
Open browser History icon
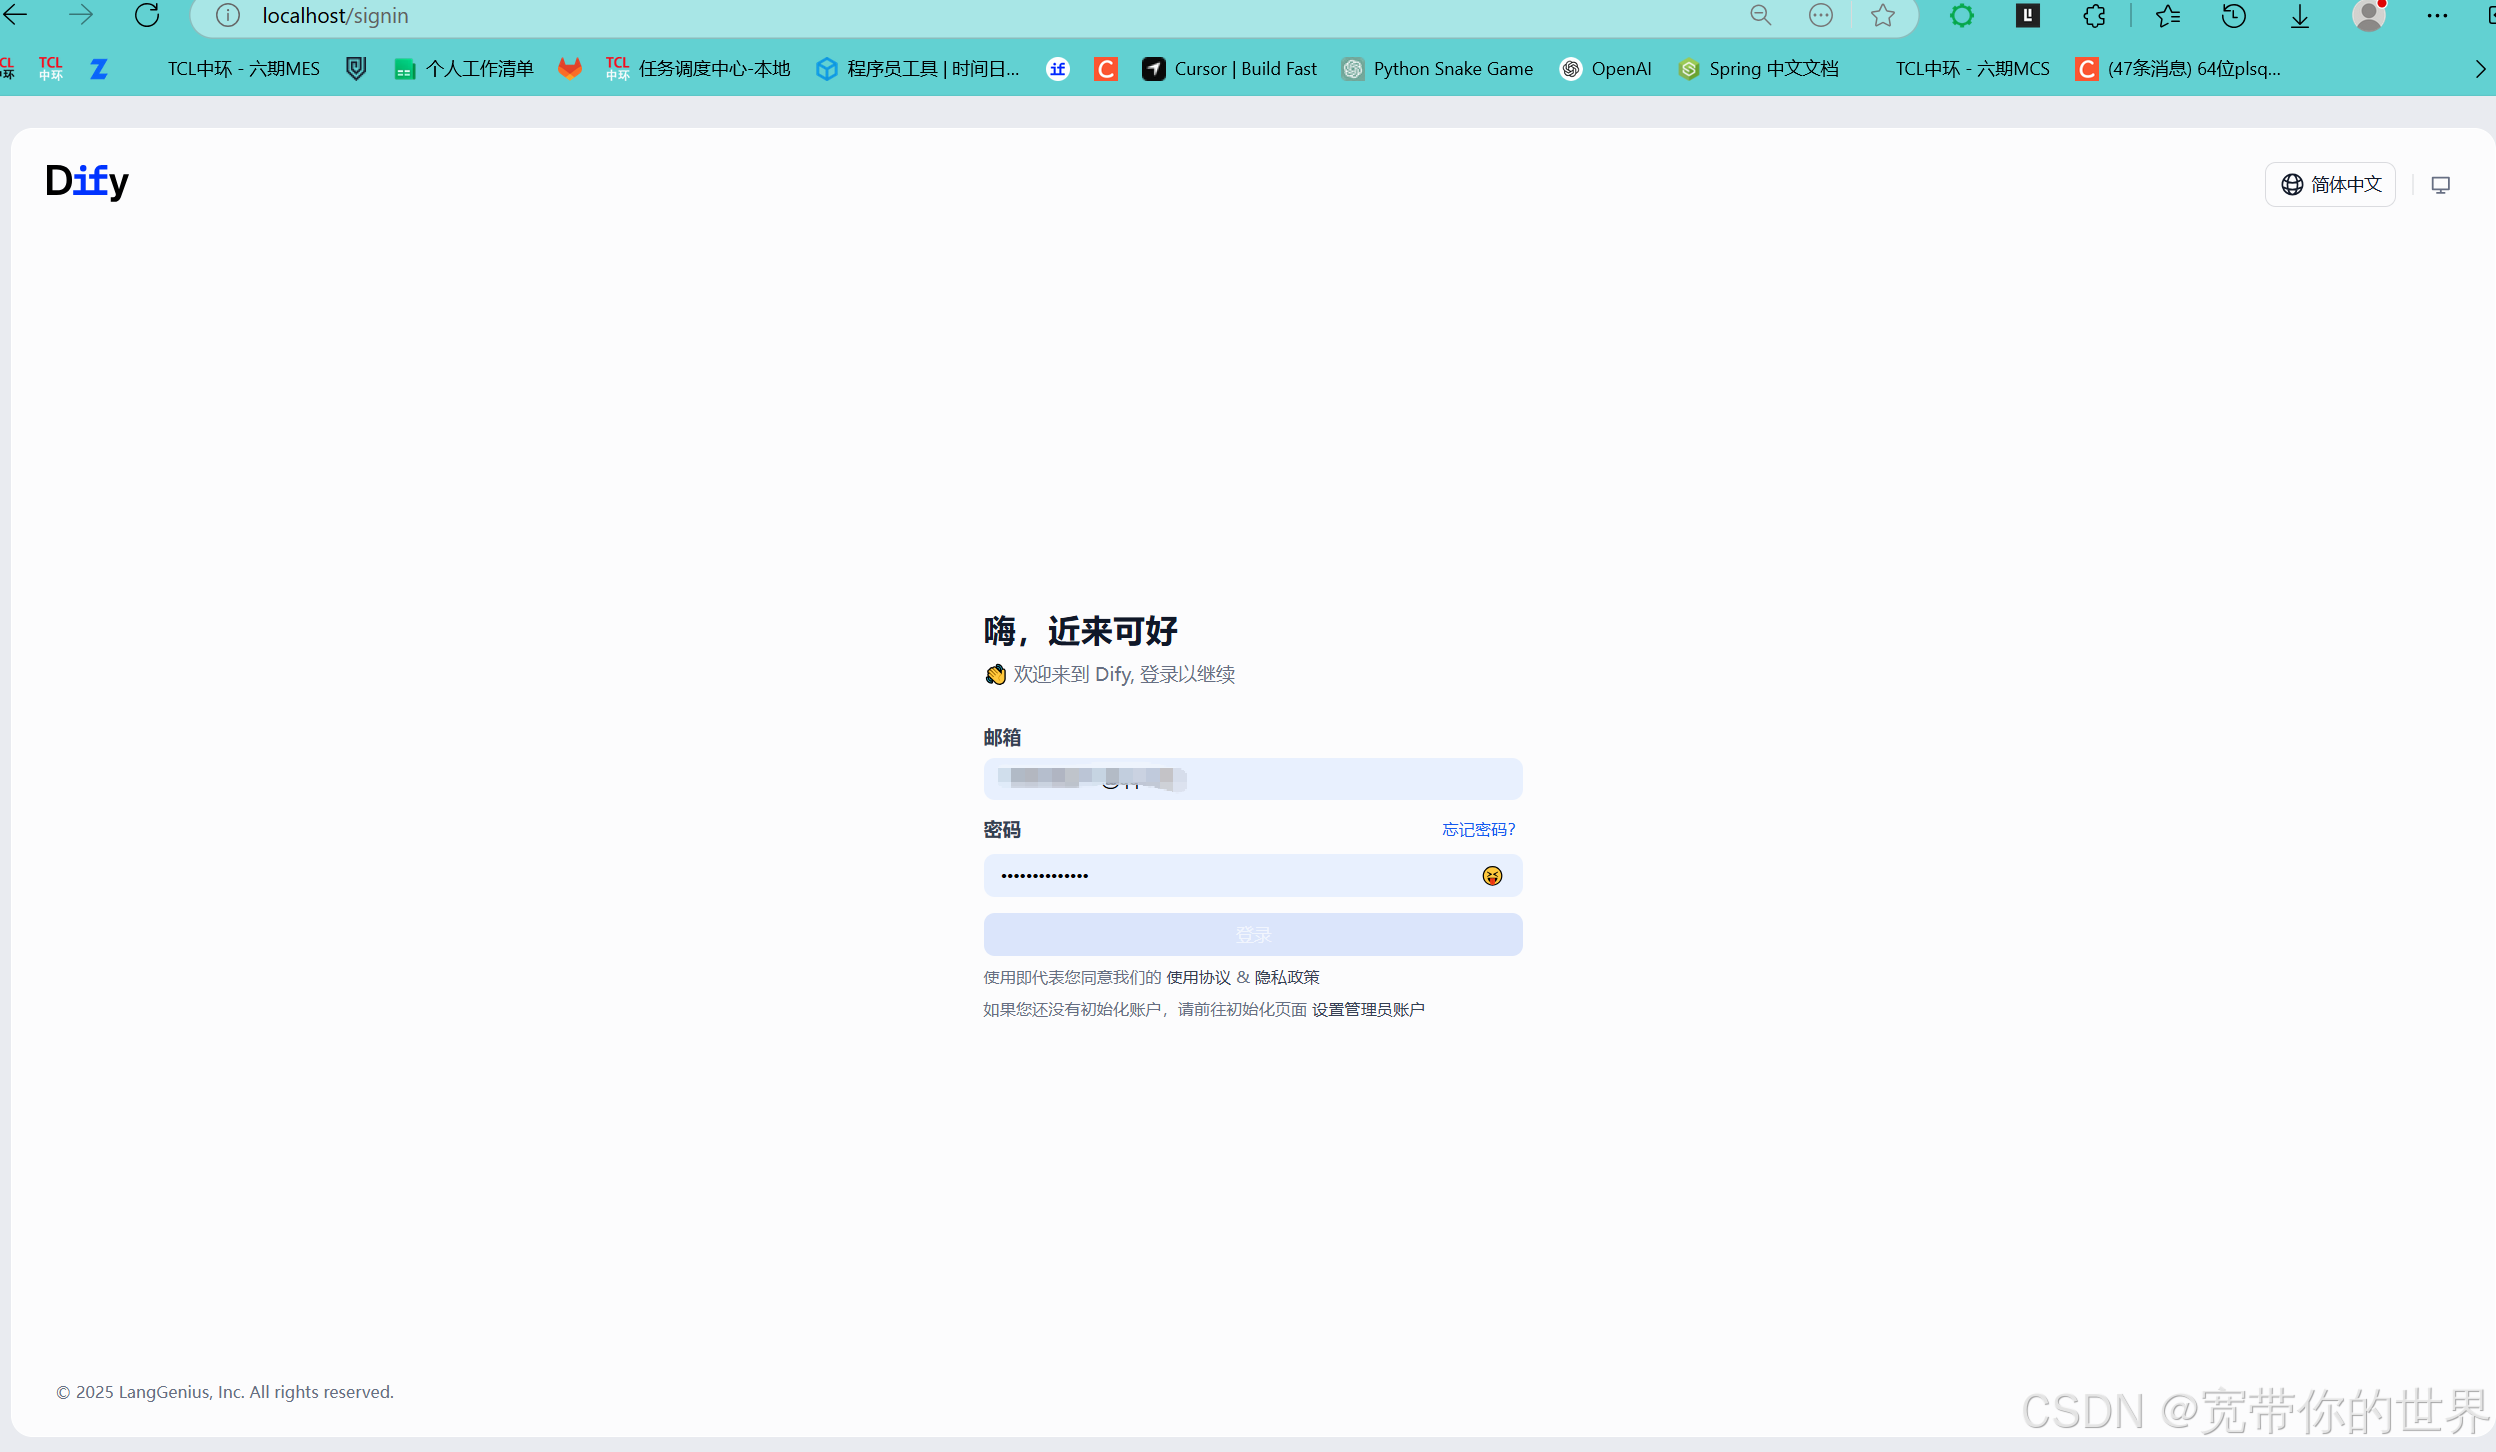coord(2234,15)
